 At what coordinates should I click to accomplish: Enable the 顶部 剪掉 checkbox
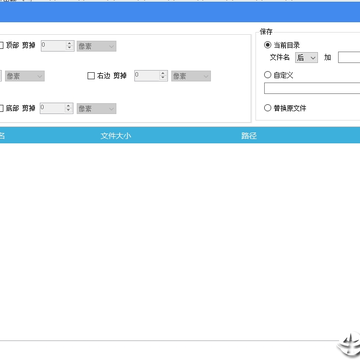(1, 46)
